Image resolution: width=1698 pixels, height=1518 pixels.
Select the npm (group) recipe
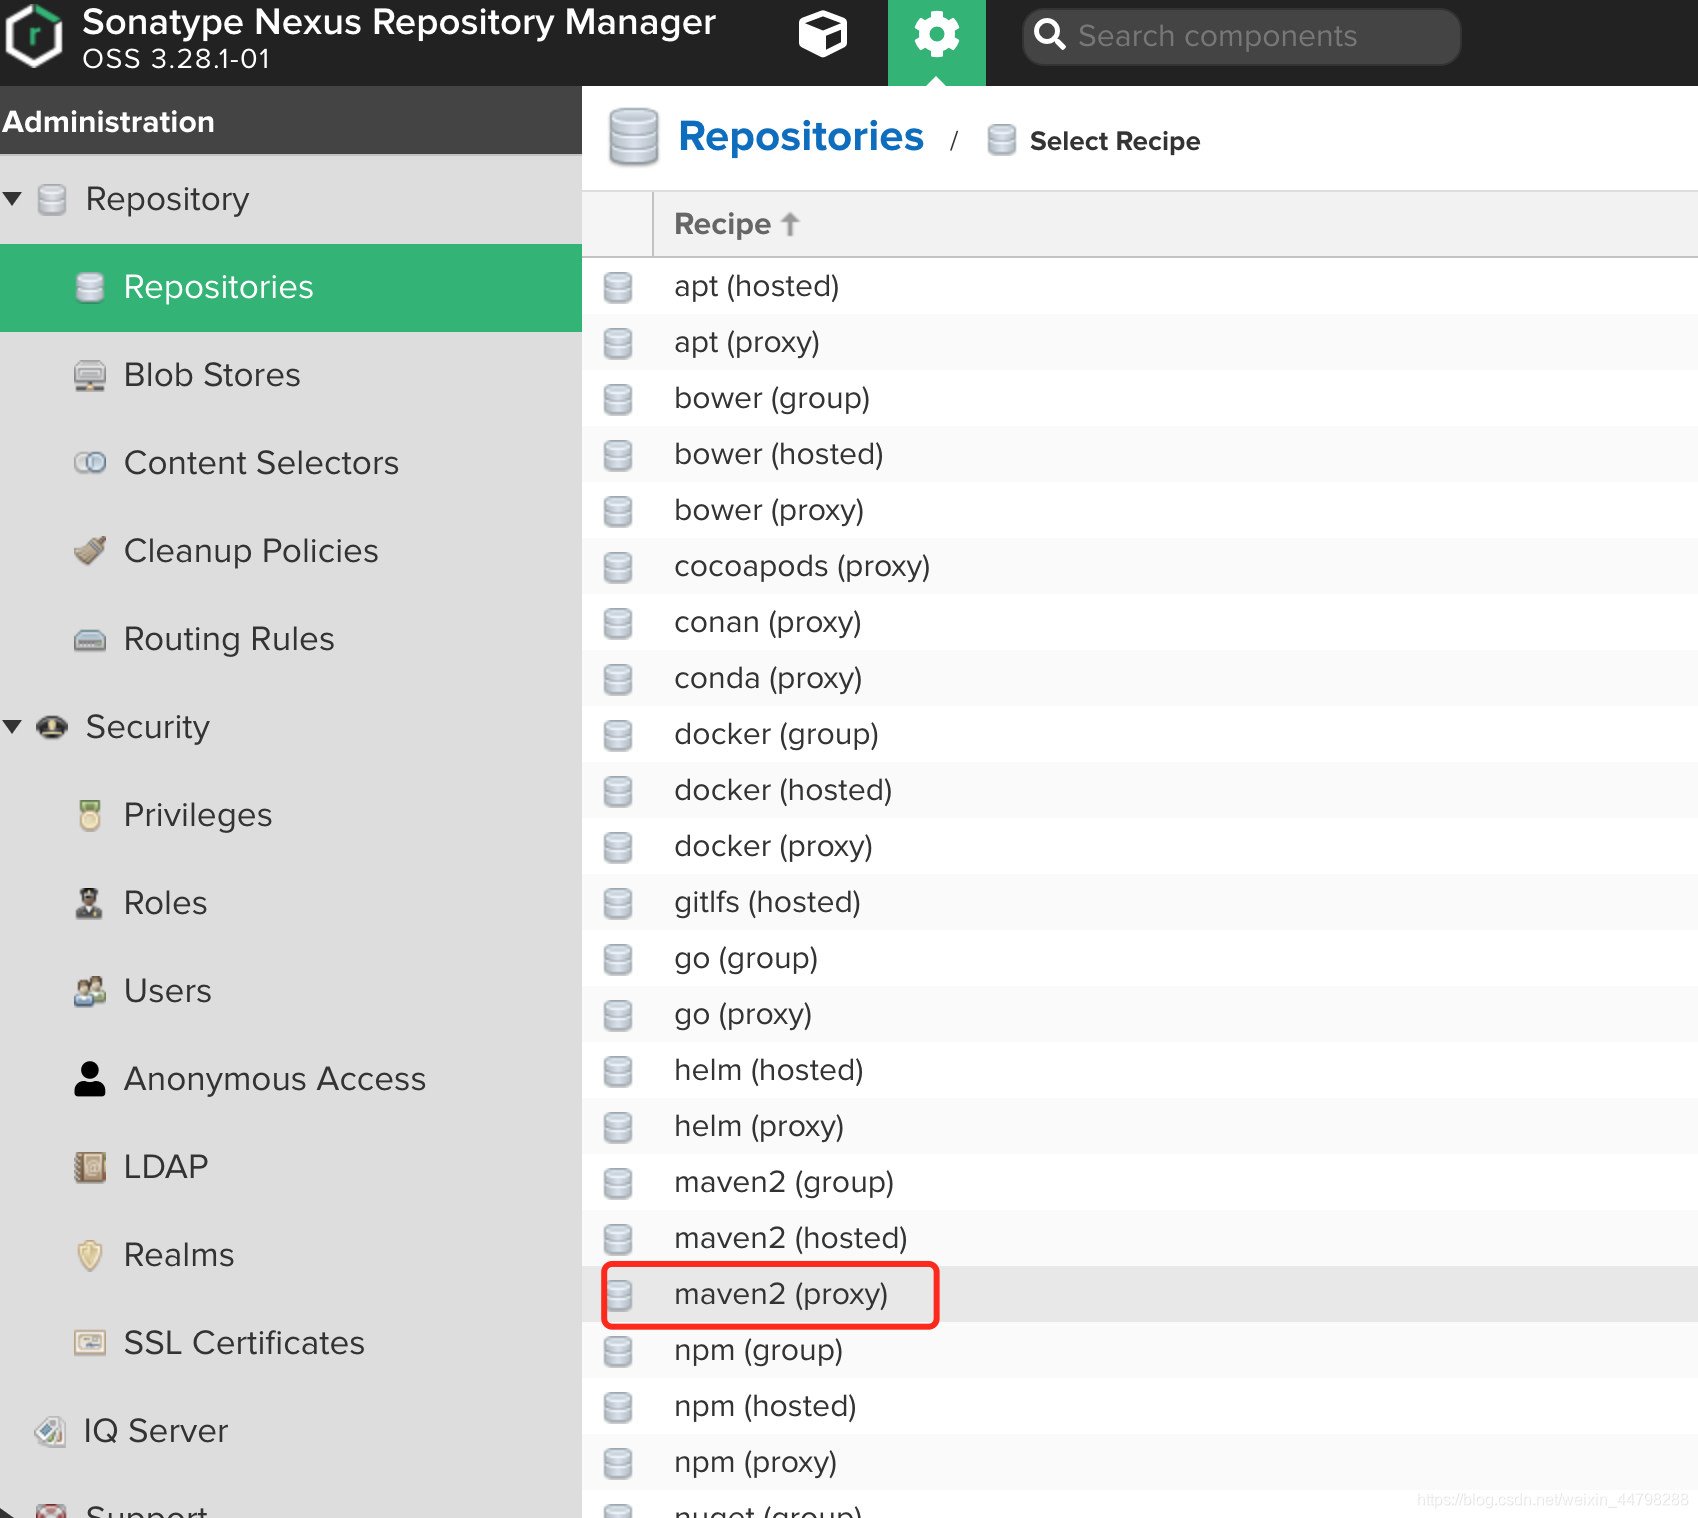(1140, 1350)
